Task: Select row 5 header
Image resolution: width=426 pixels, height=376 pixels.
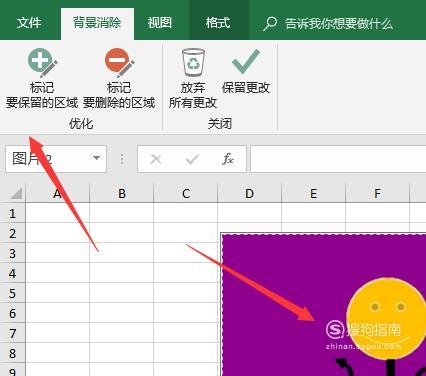Action: pos(13,293)
